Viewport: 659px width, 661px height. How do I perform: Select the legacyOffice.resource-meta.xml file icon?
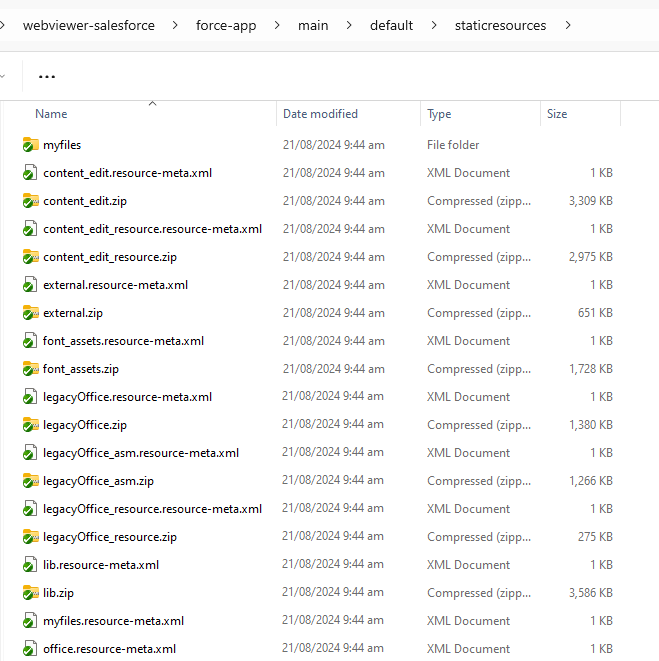click(30, 397)
